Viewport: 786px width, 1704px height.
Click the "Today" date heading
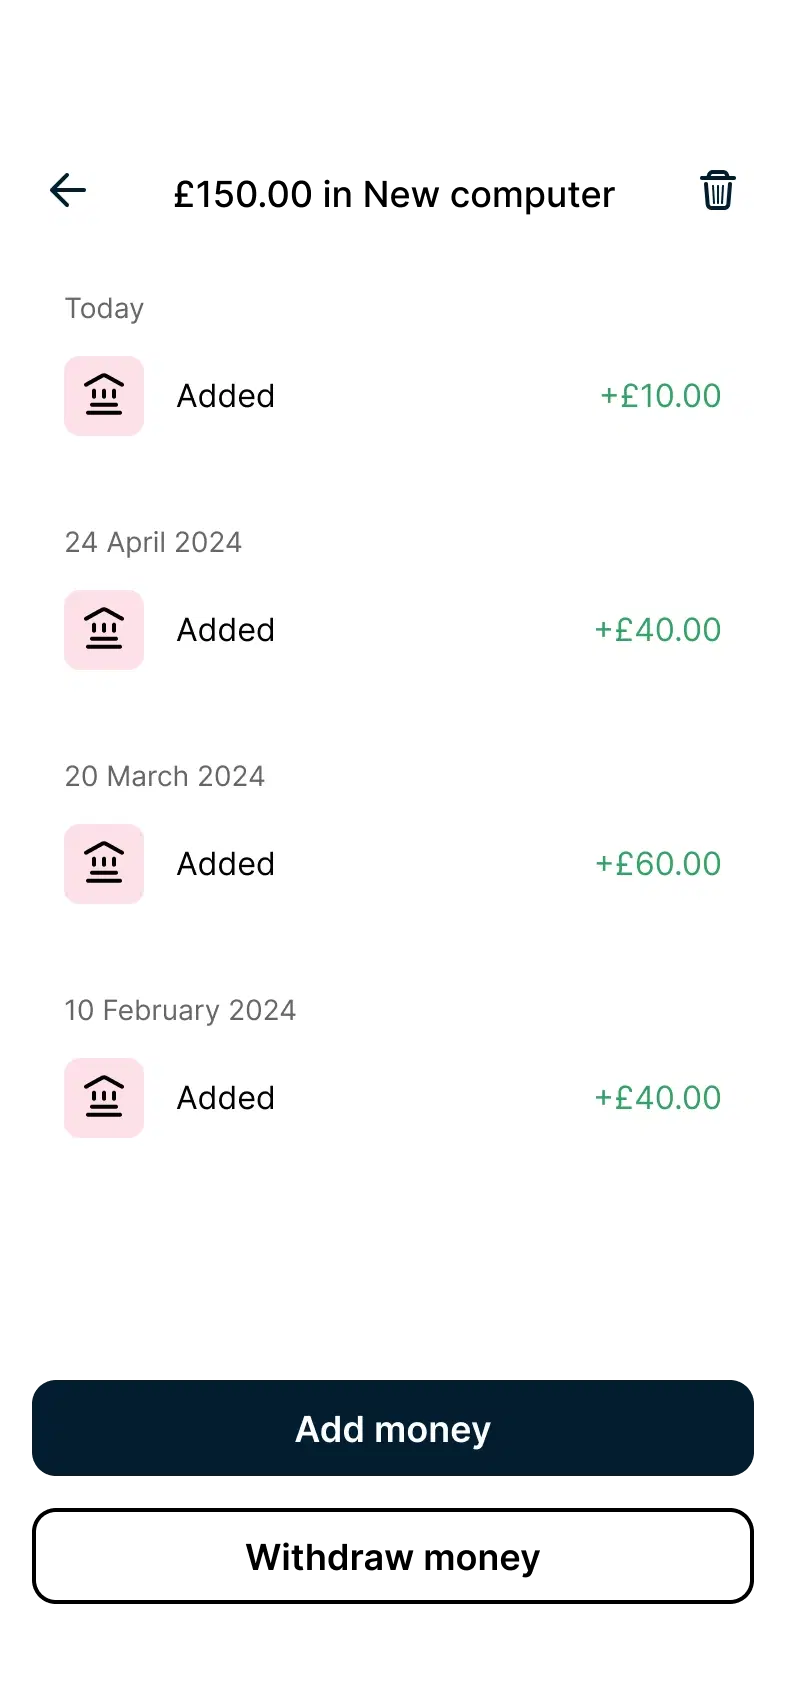point(104,308)
